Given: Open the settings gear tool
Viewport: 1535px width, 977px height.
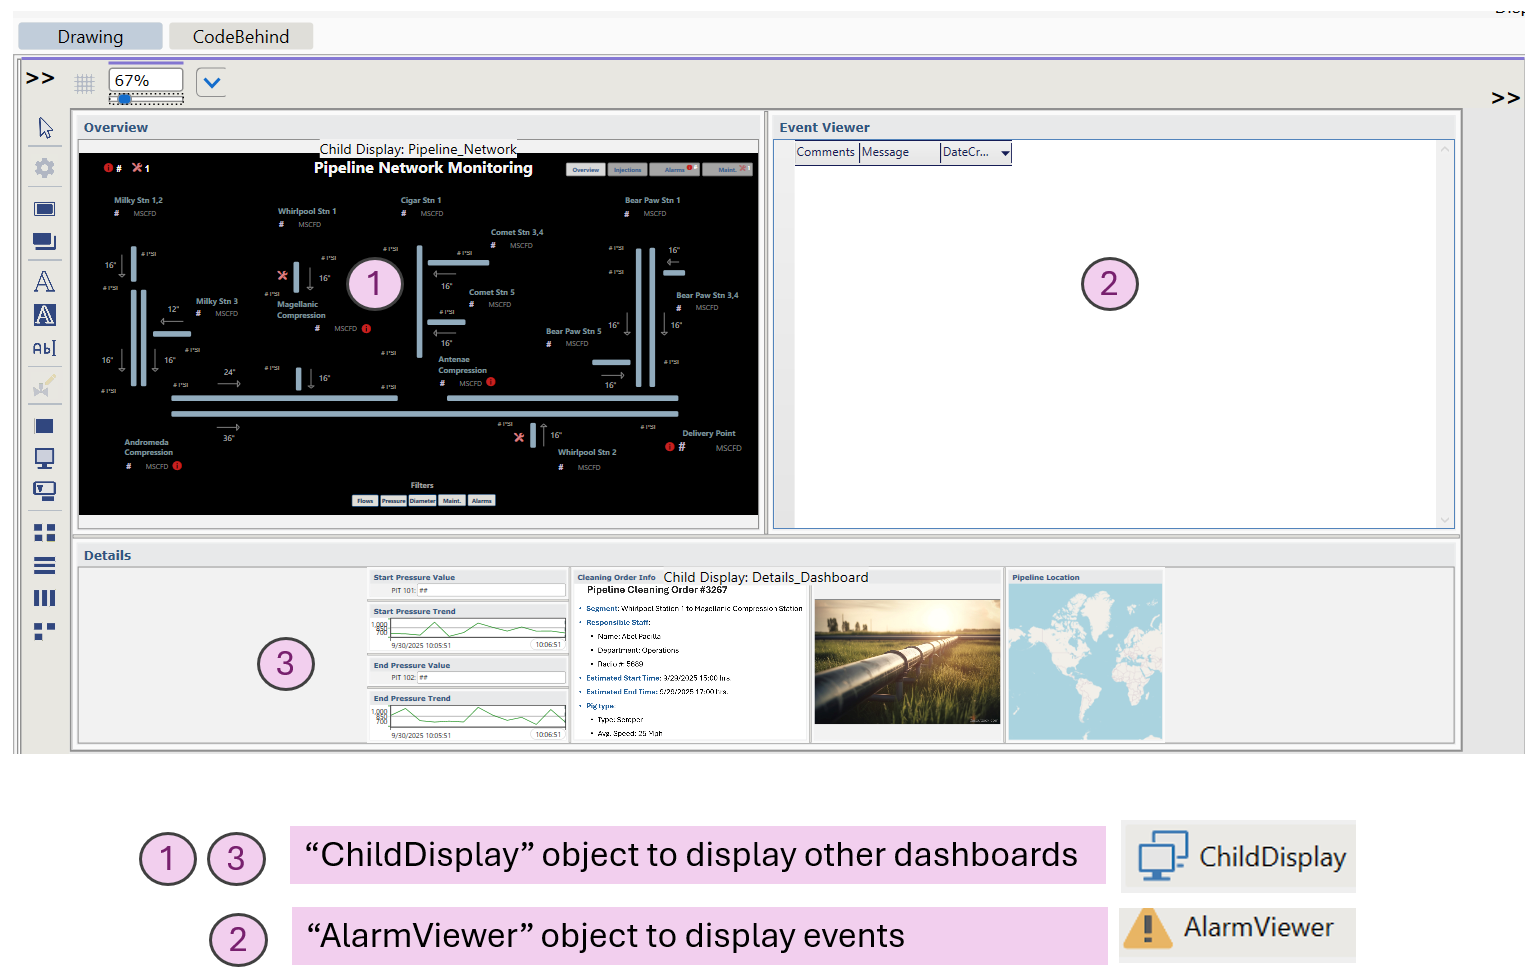Looking at the screenshot, I should (44, 167).
